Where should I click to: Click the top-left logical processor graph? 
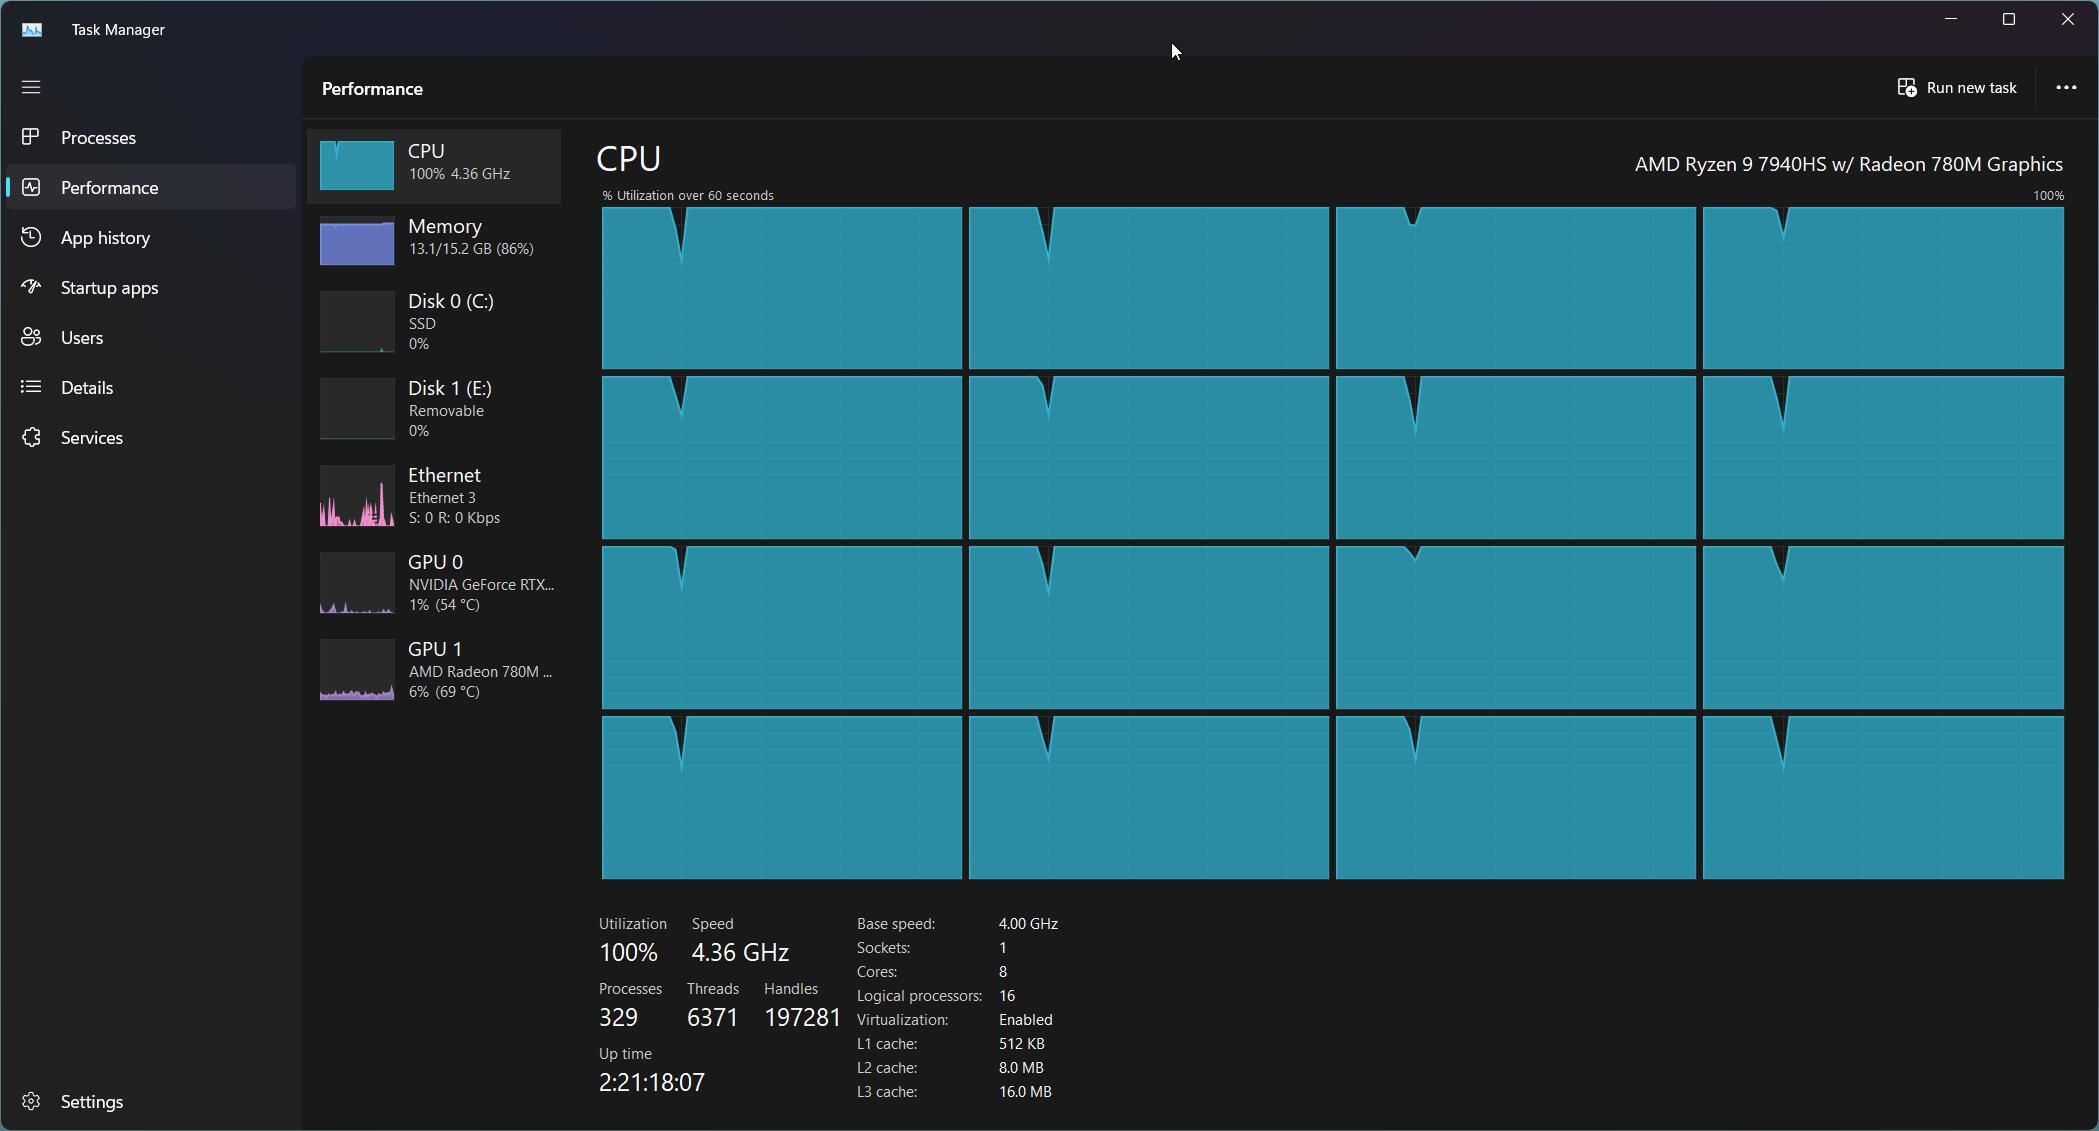pyautogui.click(x=781, y=288)
